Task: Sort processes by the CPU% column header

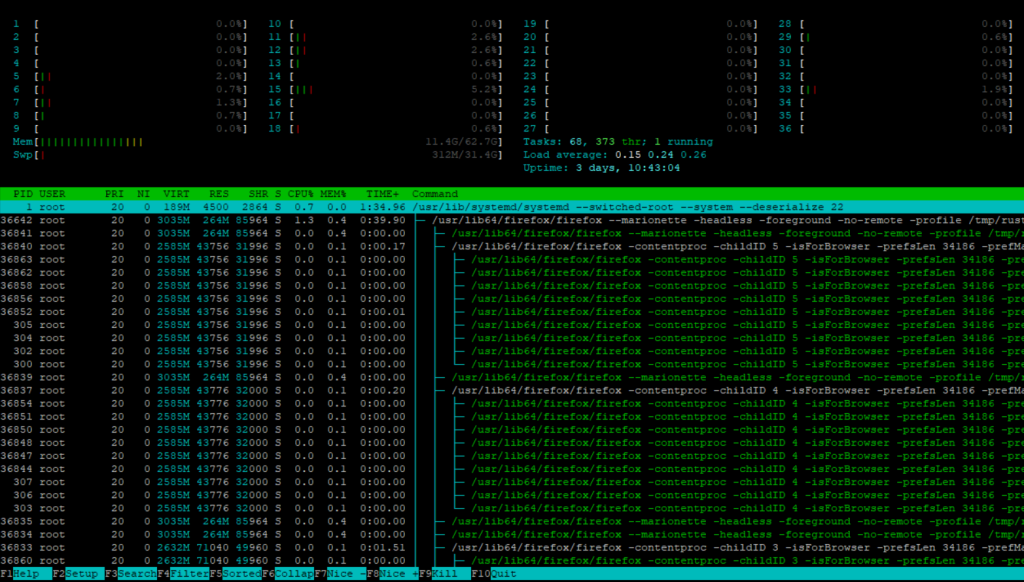Action: pyautogui.click(x=302, y=194)
